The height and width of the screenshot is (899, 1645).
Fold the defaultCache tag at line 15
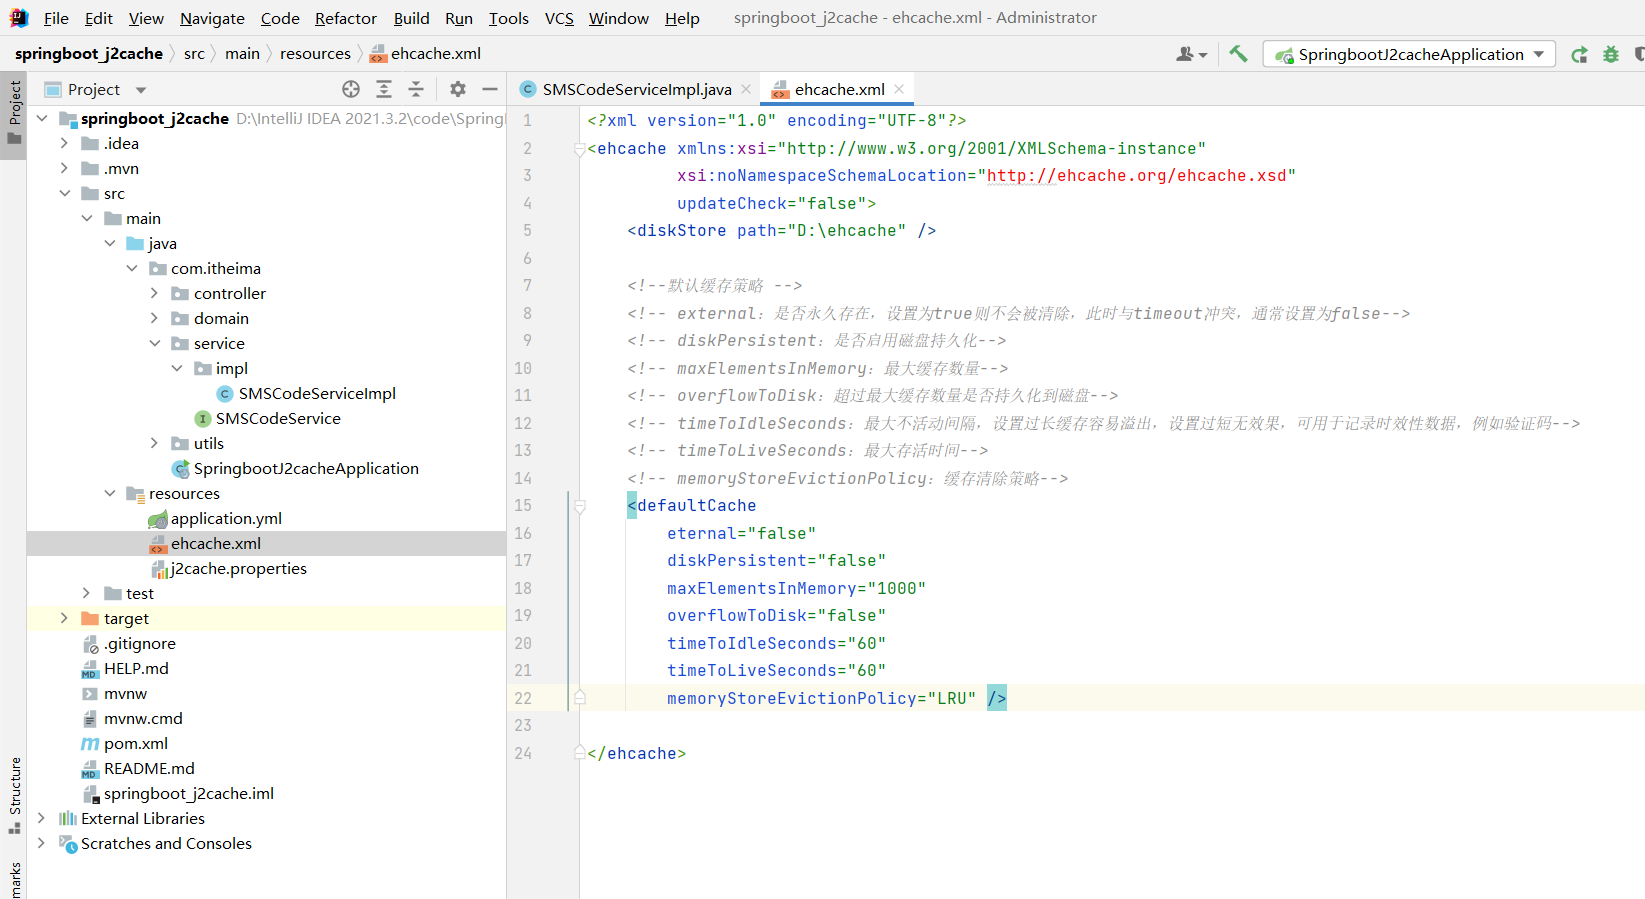click(x=579, y=506)
